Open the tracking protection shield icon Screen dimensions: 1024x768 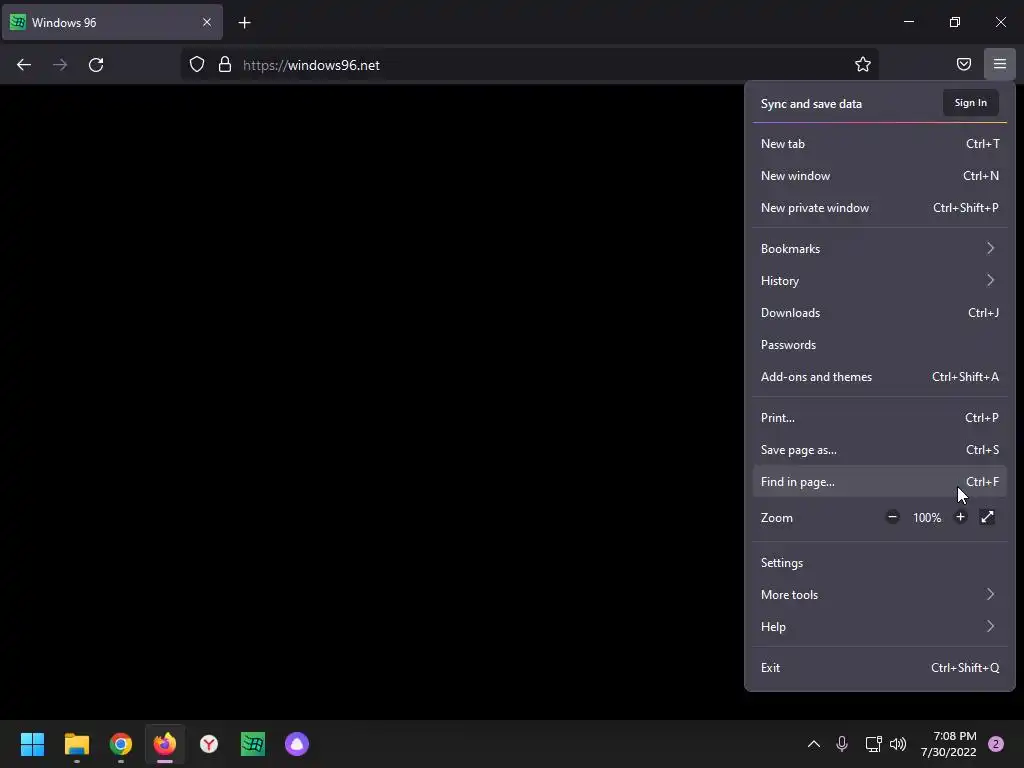[x=197, y=65]
